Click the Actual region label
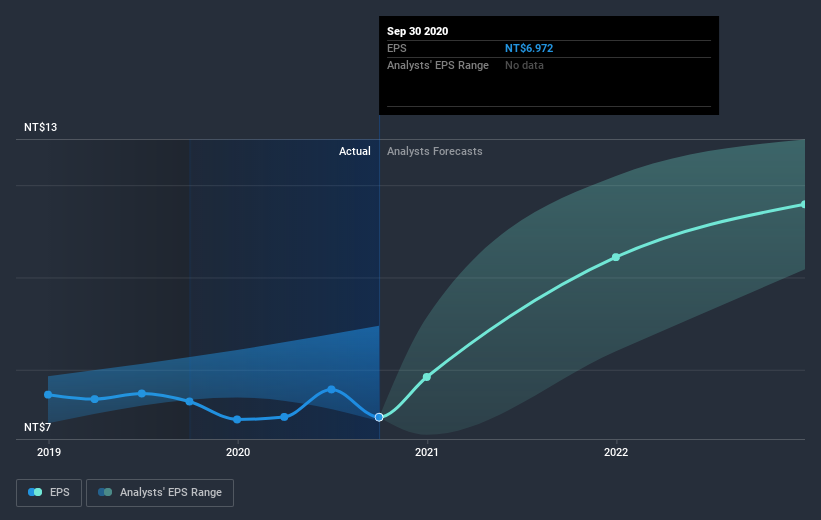 354,151
